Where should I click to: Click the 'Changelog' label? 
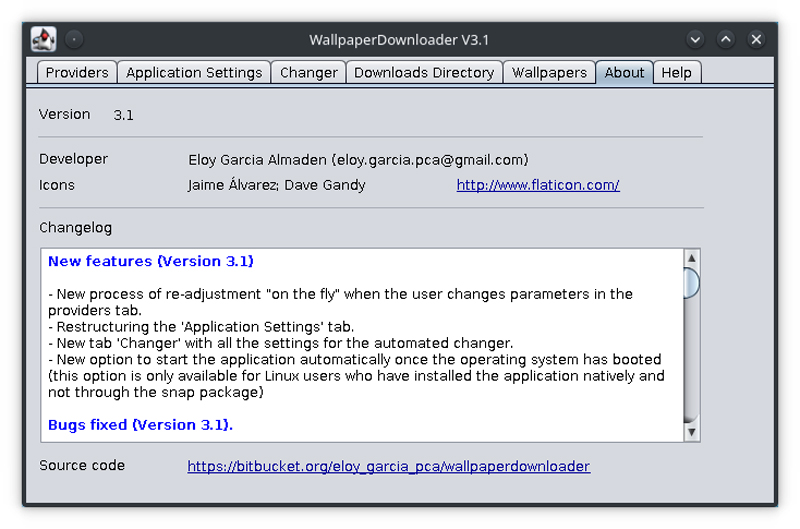click(76, 228)
